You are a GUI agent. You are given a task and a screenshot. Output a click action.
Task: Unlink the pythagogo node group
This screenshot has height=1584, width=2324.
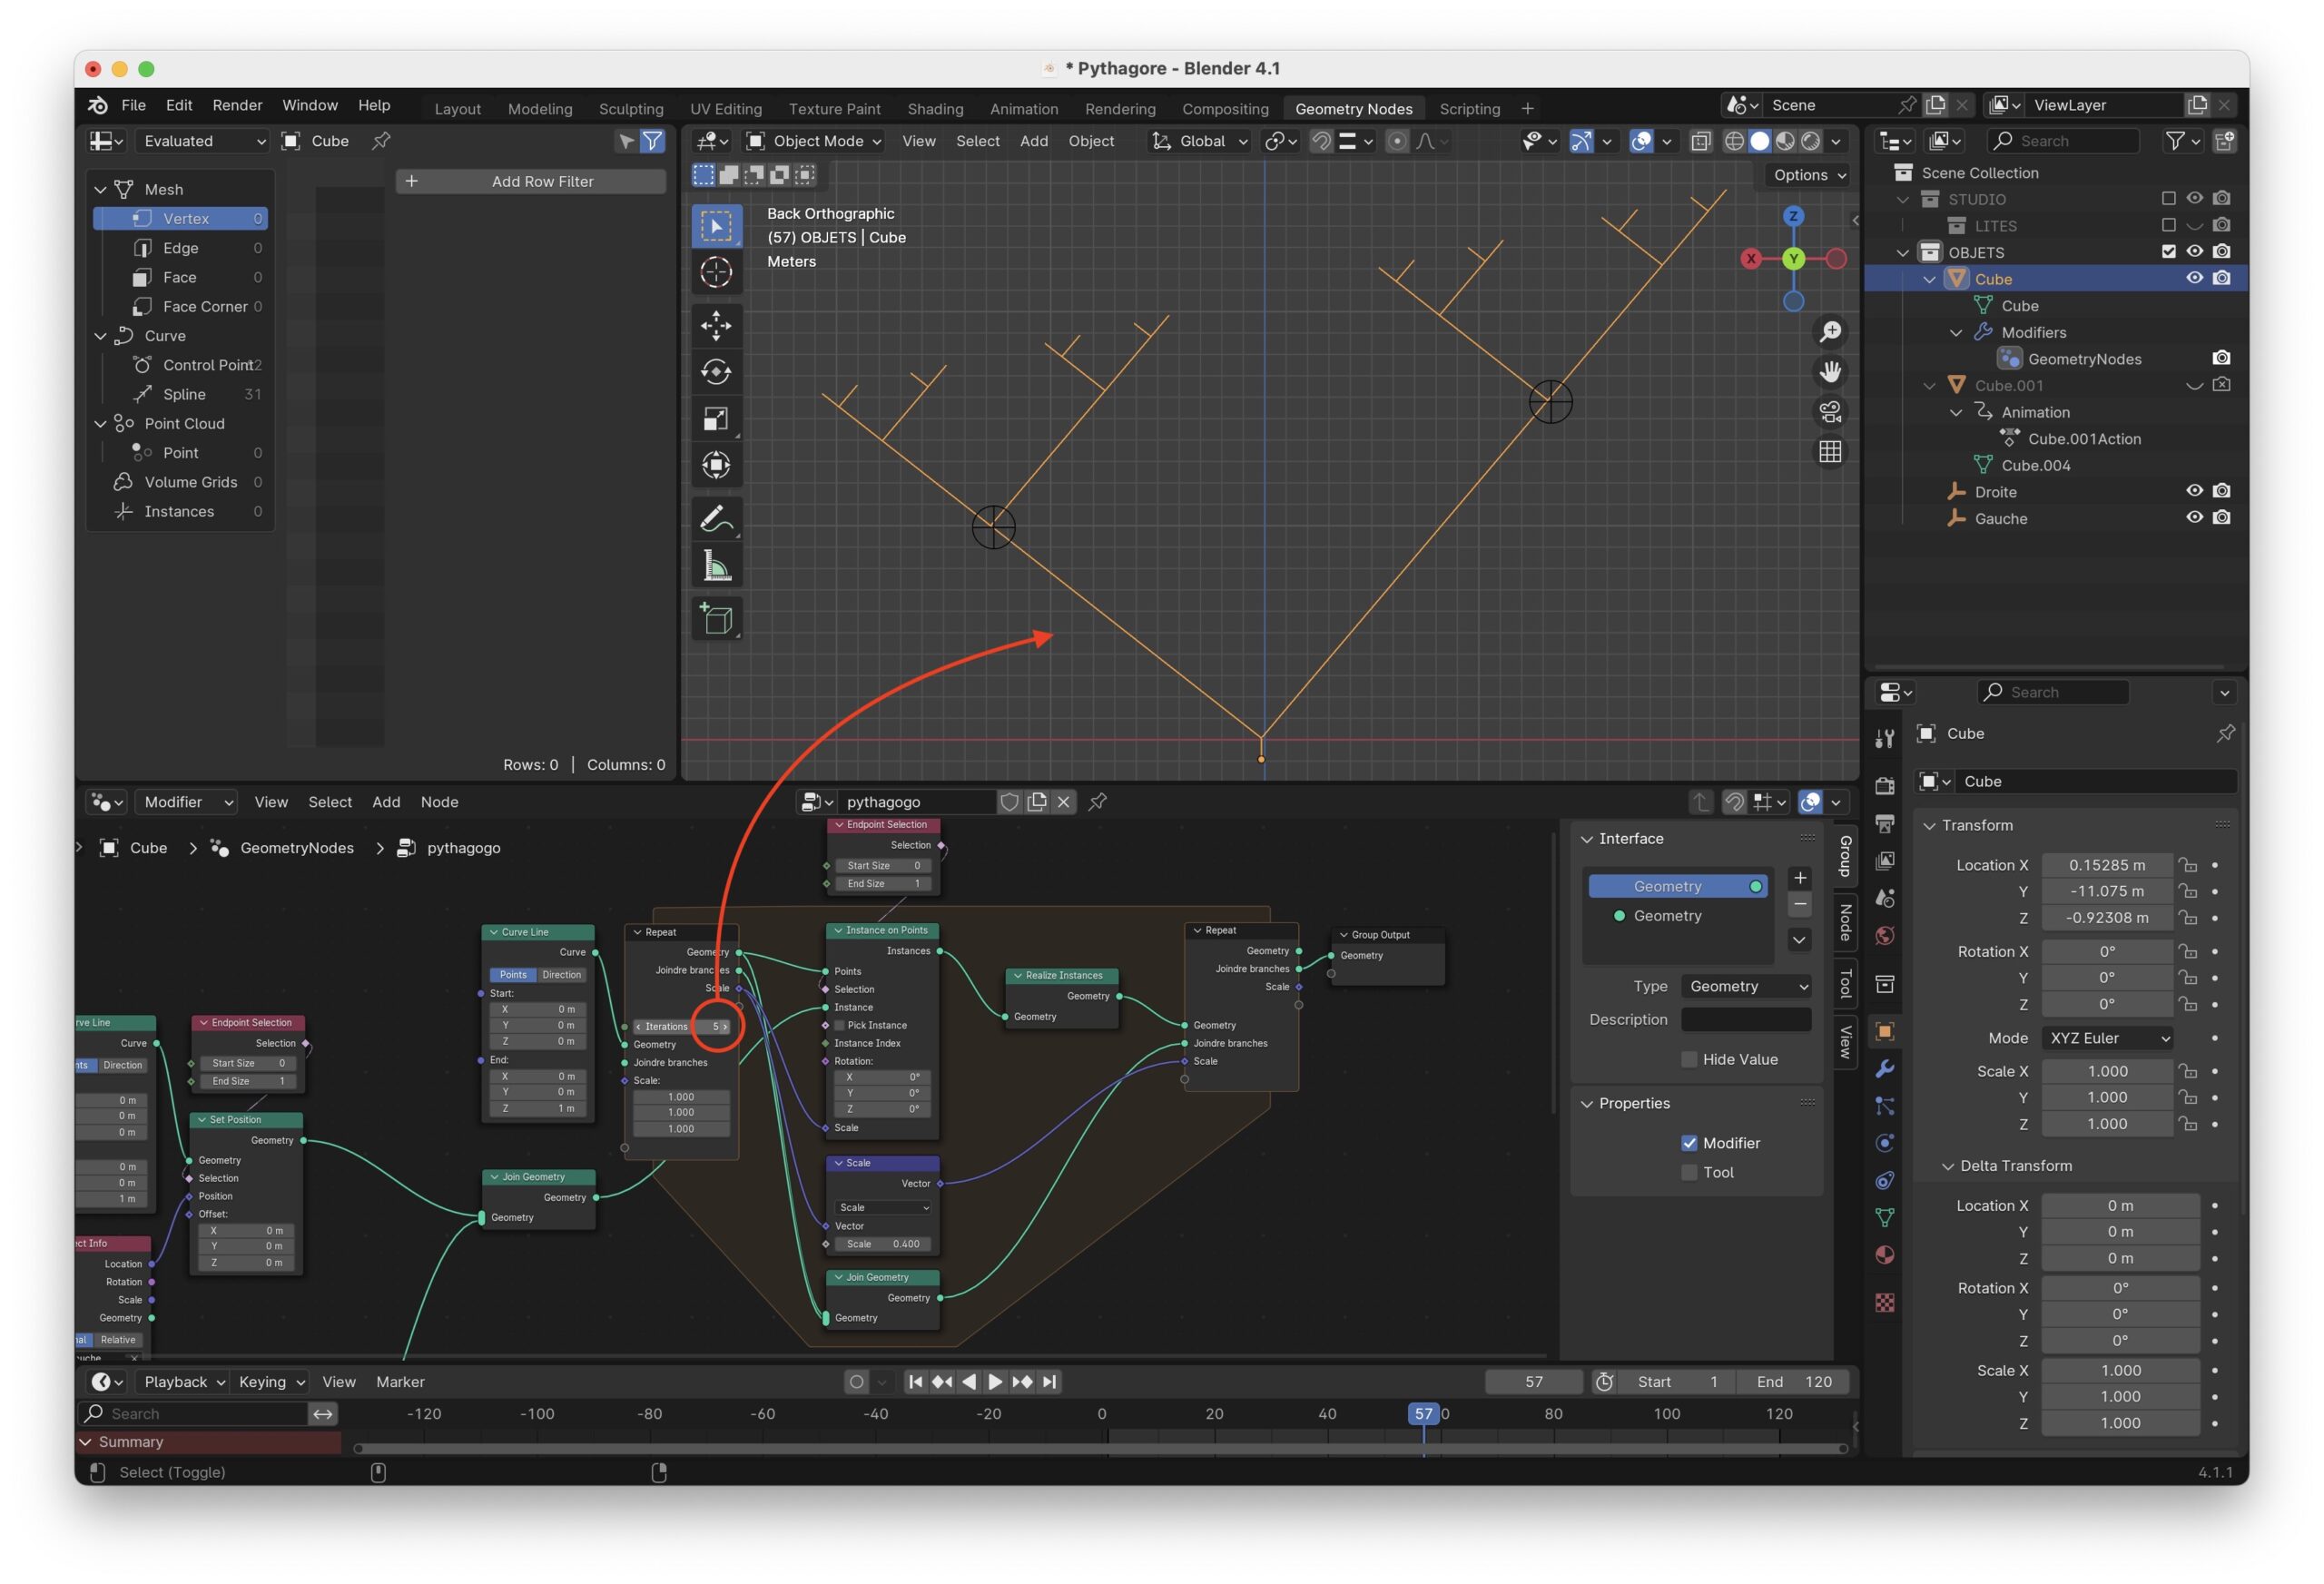(1064, 802)
